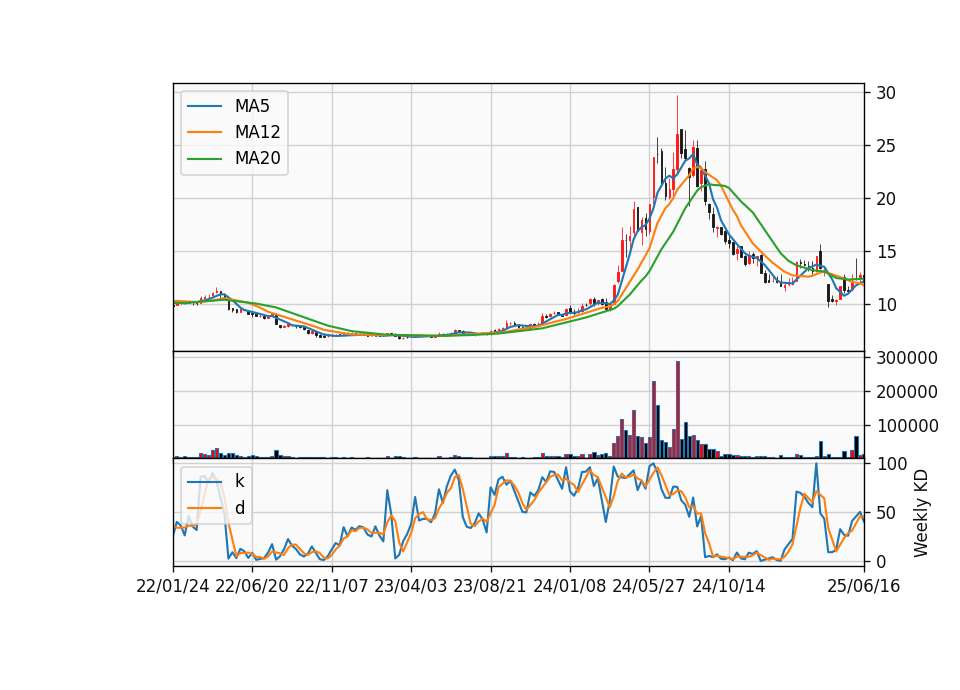
Task: Click the tallest volume bar near 300000
Action: (x=678, y=410)
